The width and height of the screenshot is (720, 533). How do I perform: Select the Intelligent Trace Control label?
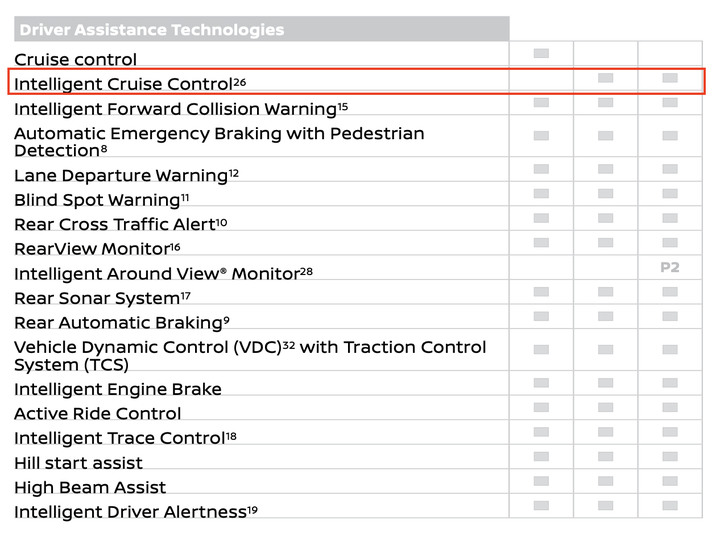click(125, 438)
